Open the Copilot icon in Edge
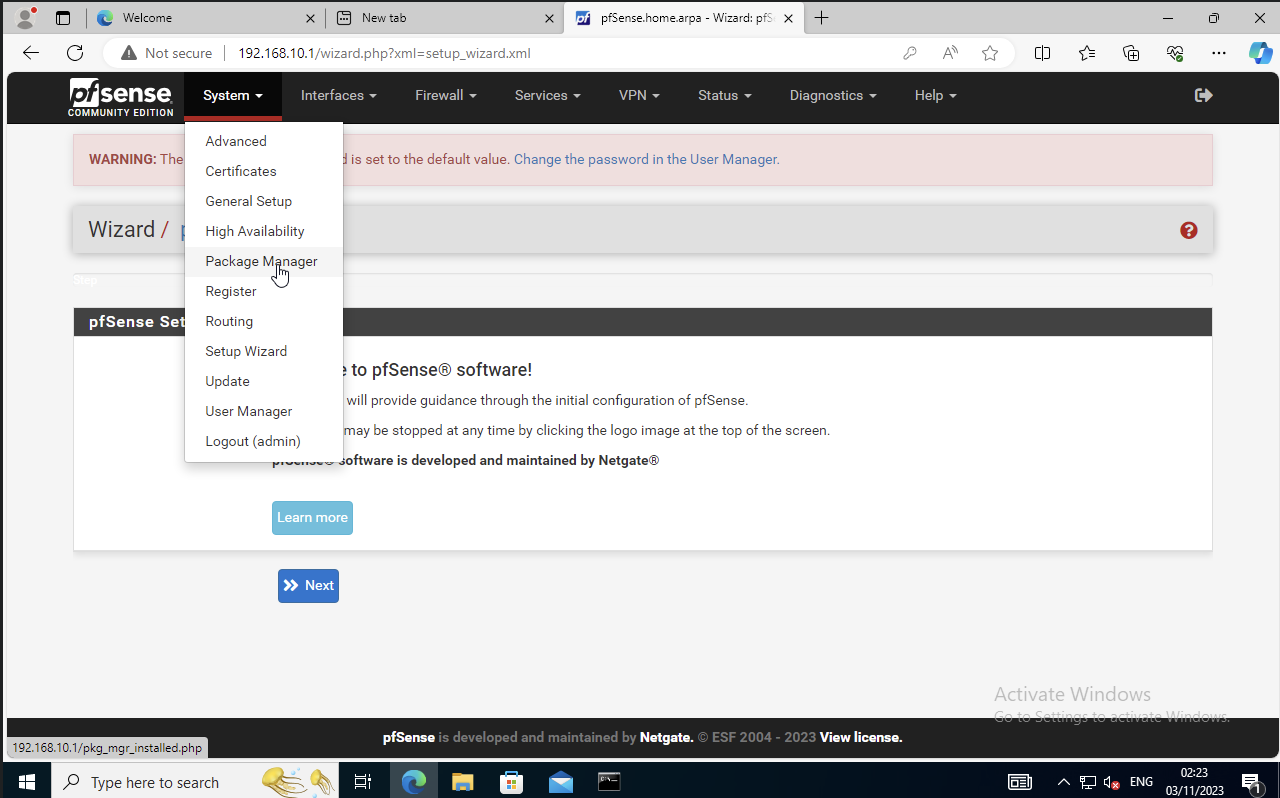The image size is (1280, 798). tap(1260, 53)
